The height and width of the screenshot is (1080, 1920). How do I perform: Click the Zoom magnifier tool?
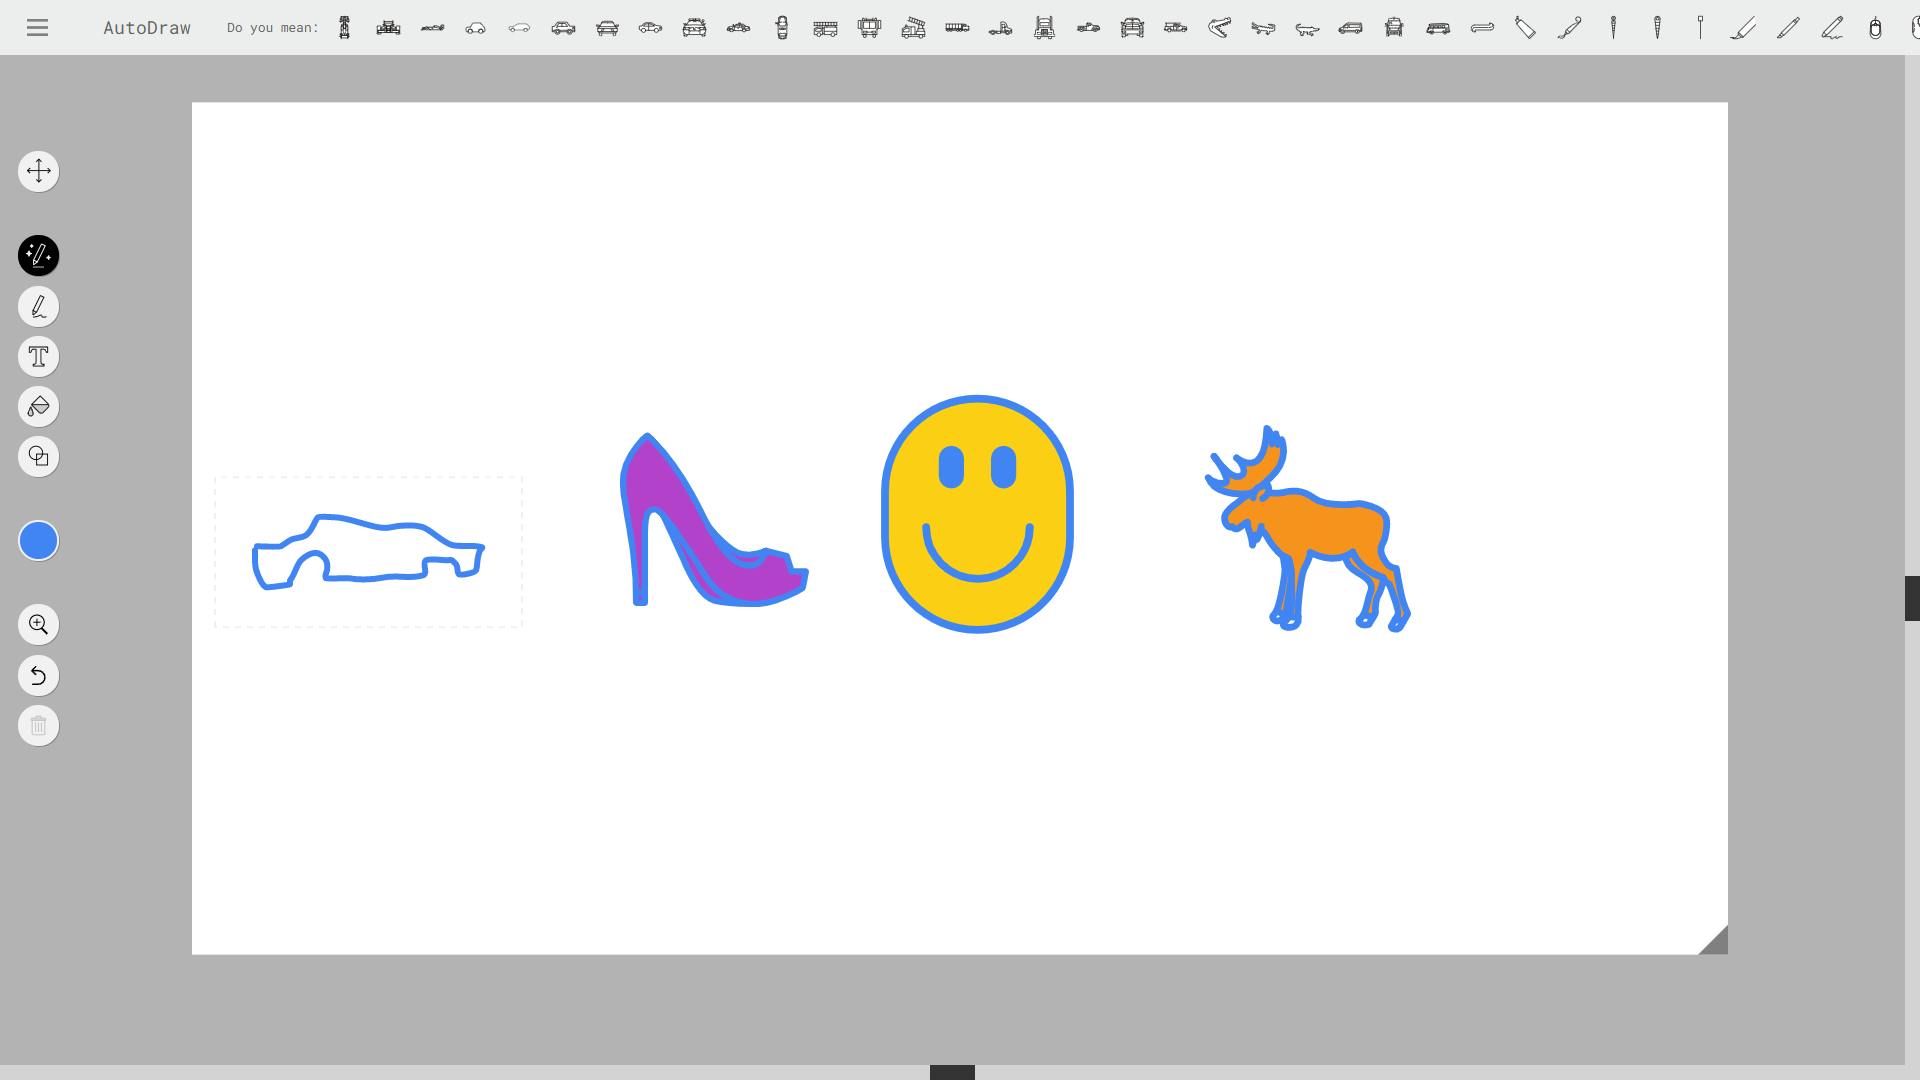(38, 625)
